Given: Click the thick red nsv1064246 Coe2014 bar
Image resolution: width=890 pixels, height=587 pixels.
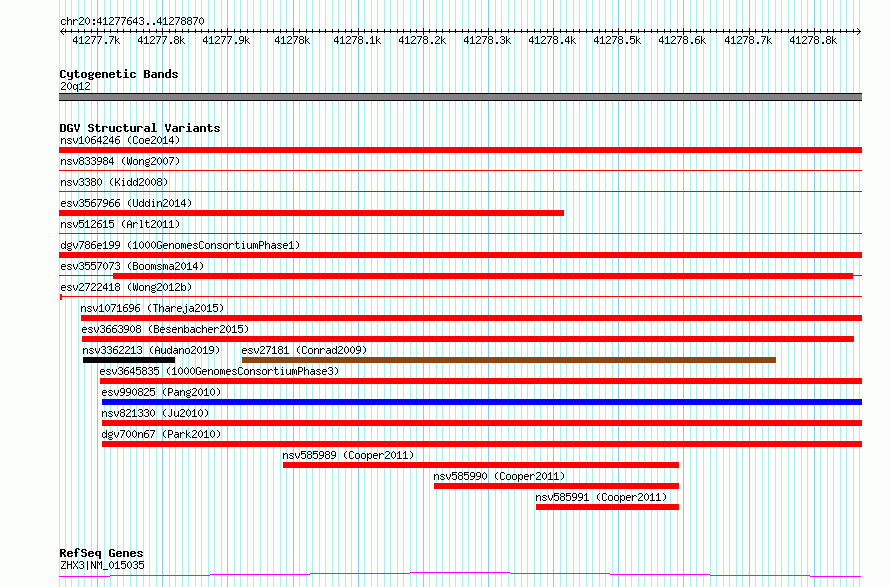Looking at the screenshot, I should click(x=460, y=150).
